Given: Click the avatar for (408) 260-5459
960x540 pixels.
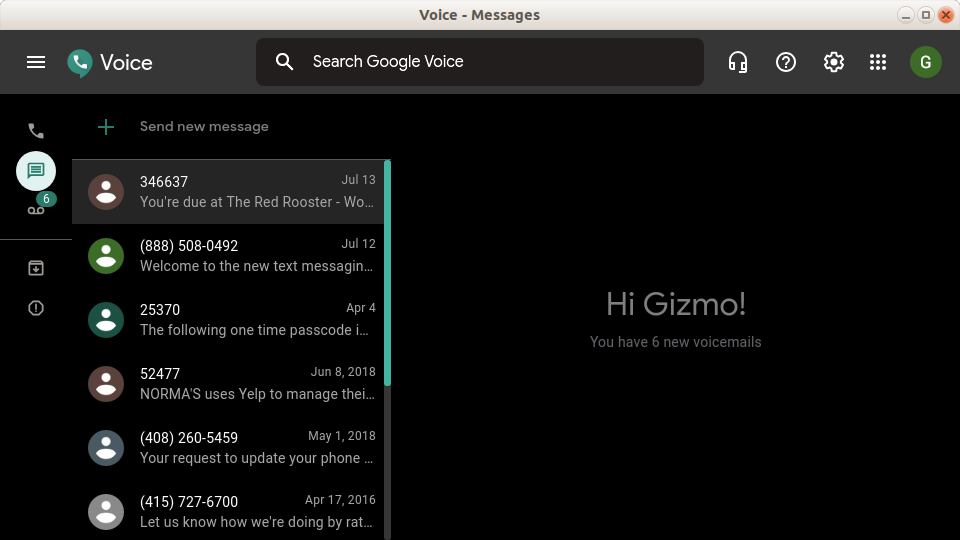Looking at the screenshot, I should (106, 448).
